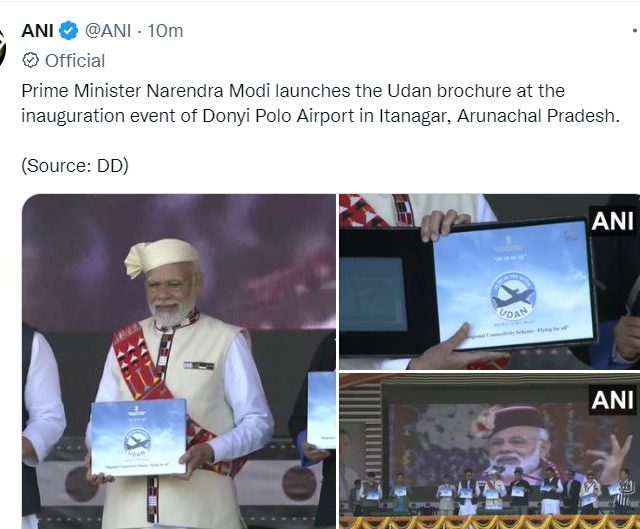This screenshot has height=529, width=640.
Task: Click the UDAN airplane logo in top-right photo
Action: click(512, 293)
